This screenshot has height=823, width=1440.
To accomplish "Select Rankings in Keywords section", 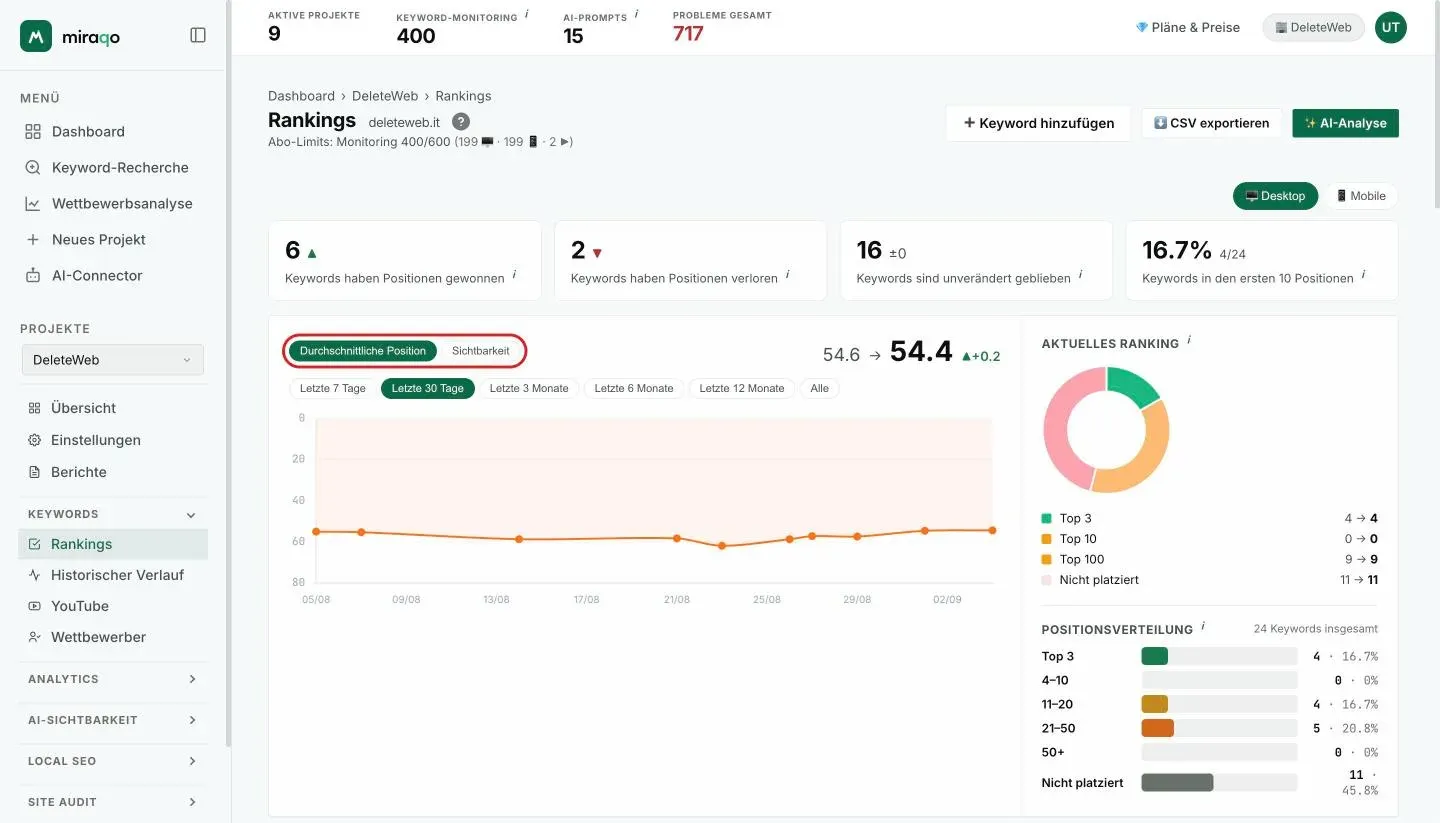I will coord(113,544).
